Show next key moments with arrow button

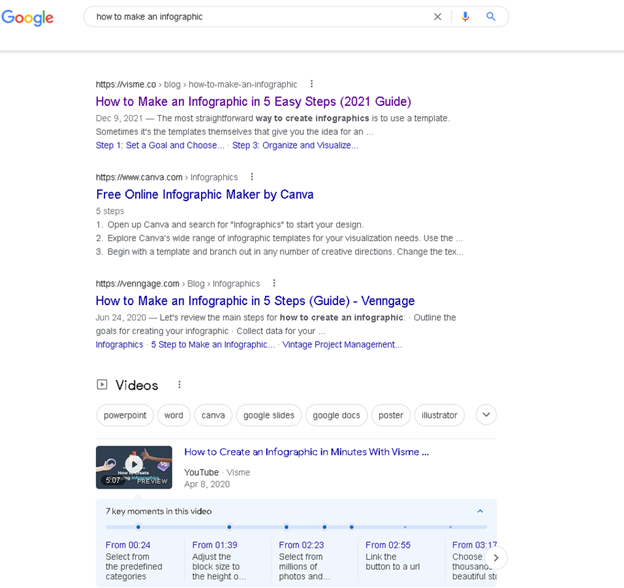(x=496, y=558)
